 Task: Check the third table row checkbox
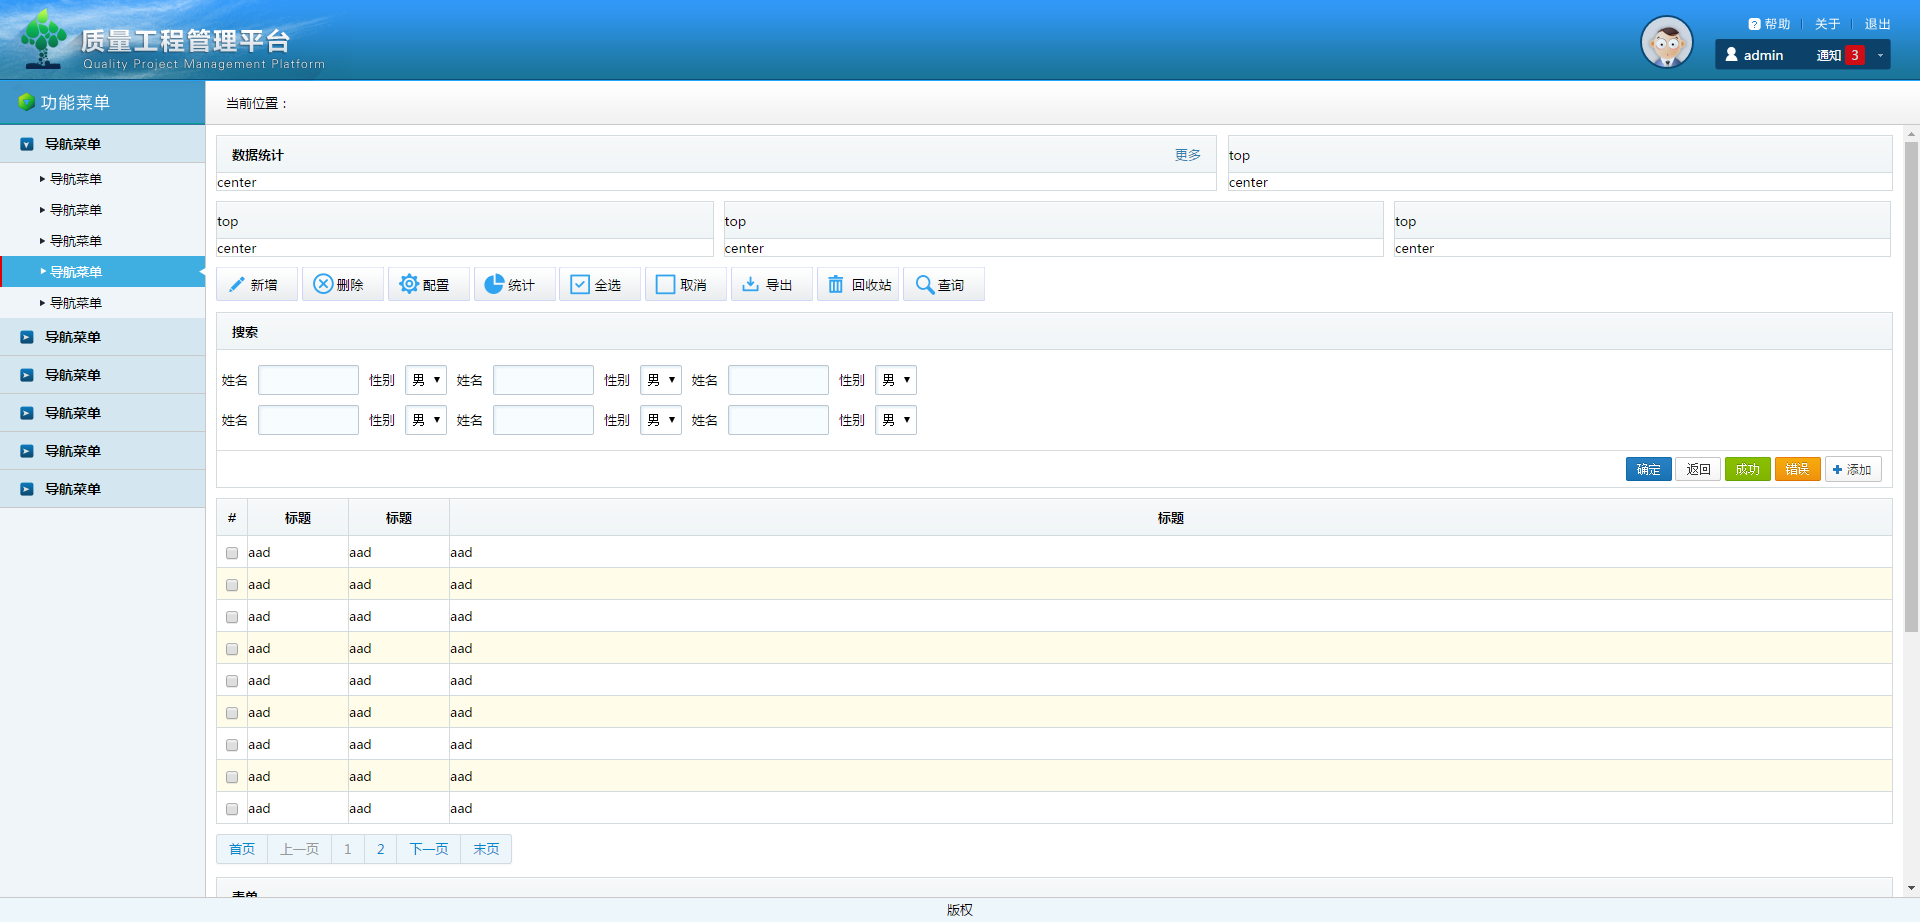click(232, 617)
